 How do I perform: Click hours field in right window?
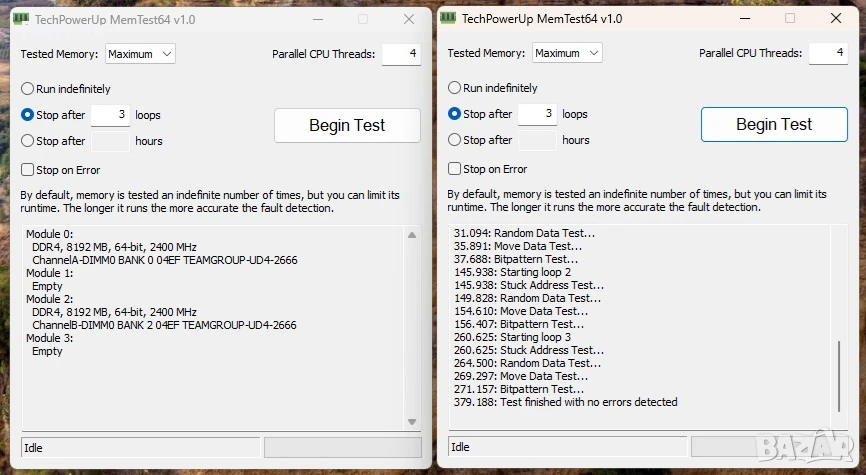pyautogui.click(x=537, y=140)
